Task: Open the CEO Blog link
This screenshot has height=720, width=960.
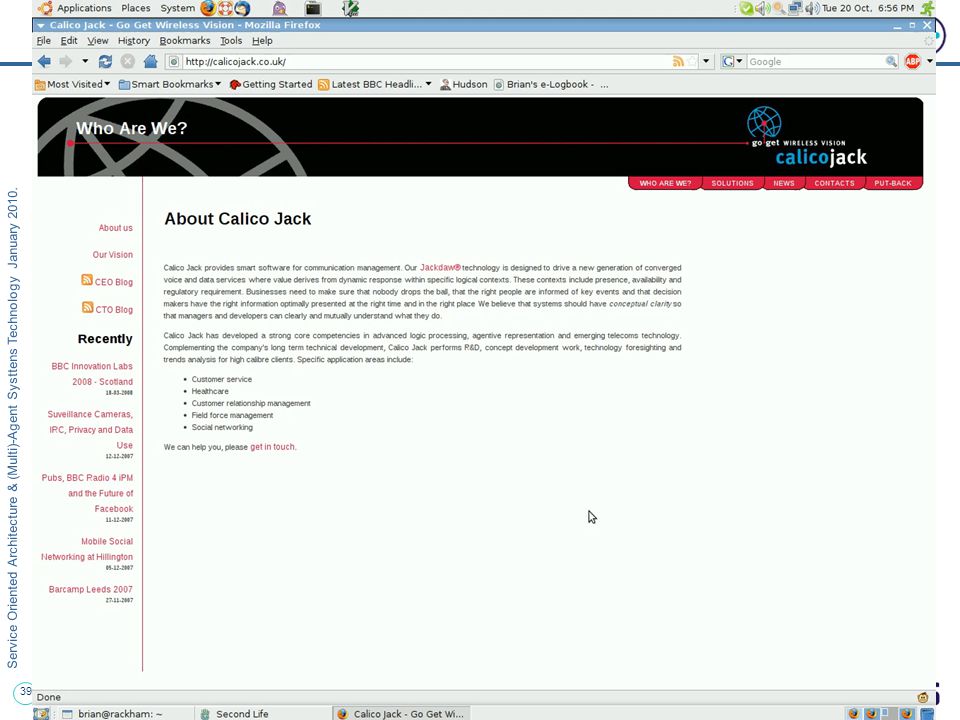Action: pos(114,282)
